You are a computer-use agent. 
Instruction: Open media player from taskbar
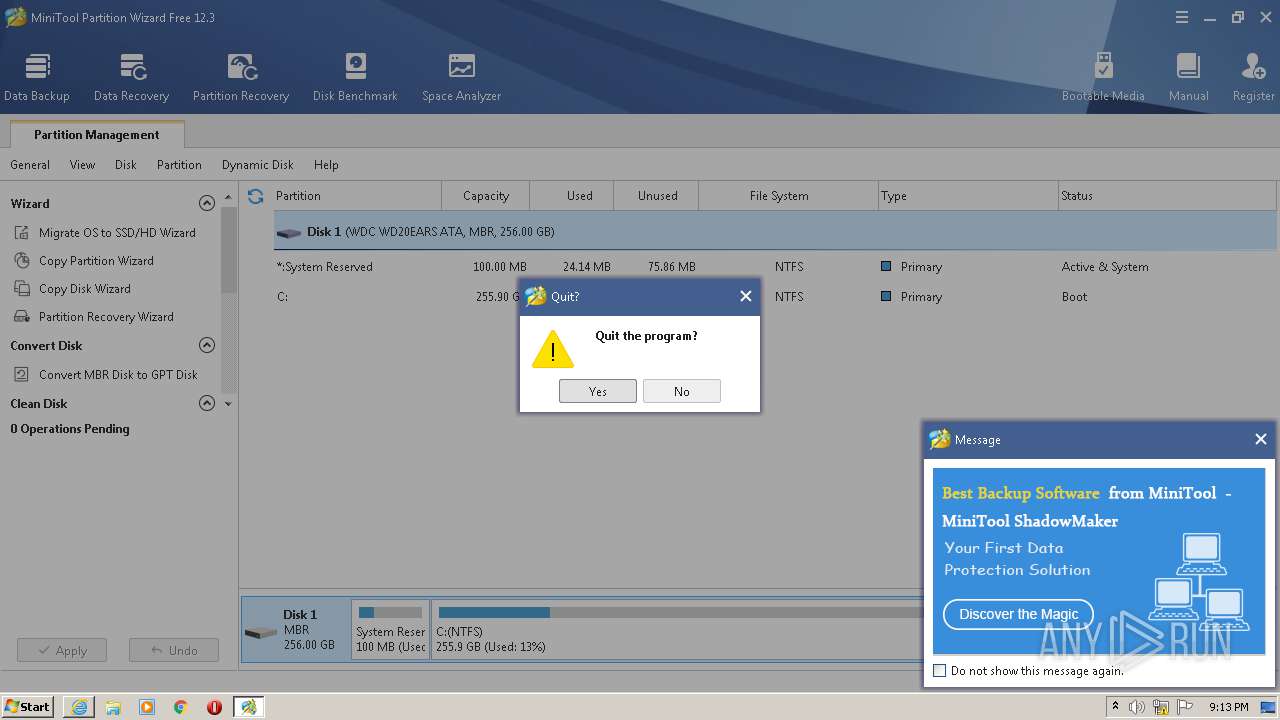click(x=147, y=707)
